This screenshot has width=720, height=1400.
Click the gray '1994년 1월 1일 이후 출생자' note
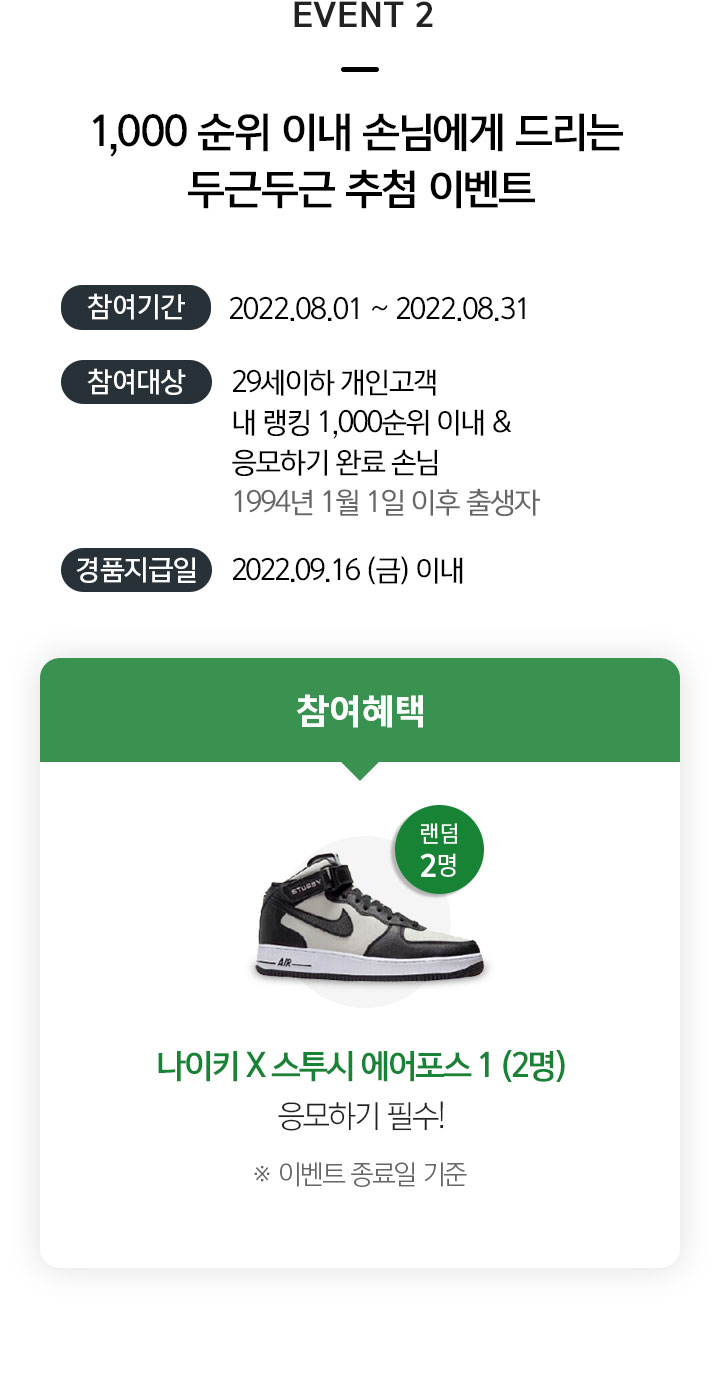[x=385, y=502]
